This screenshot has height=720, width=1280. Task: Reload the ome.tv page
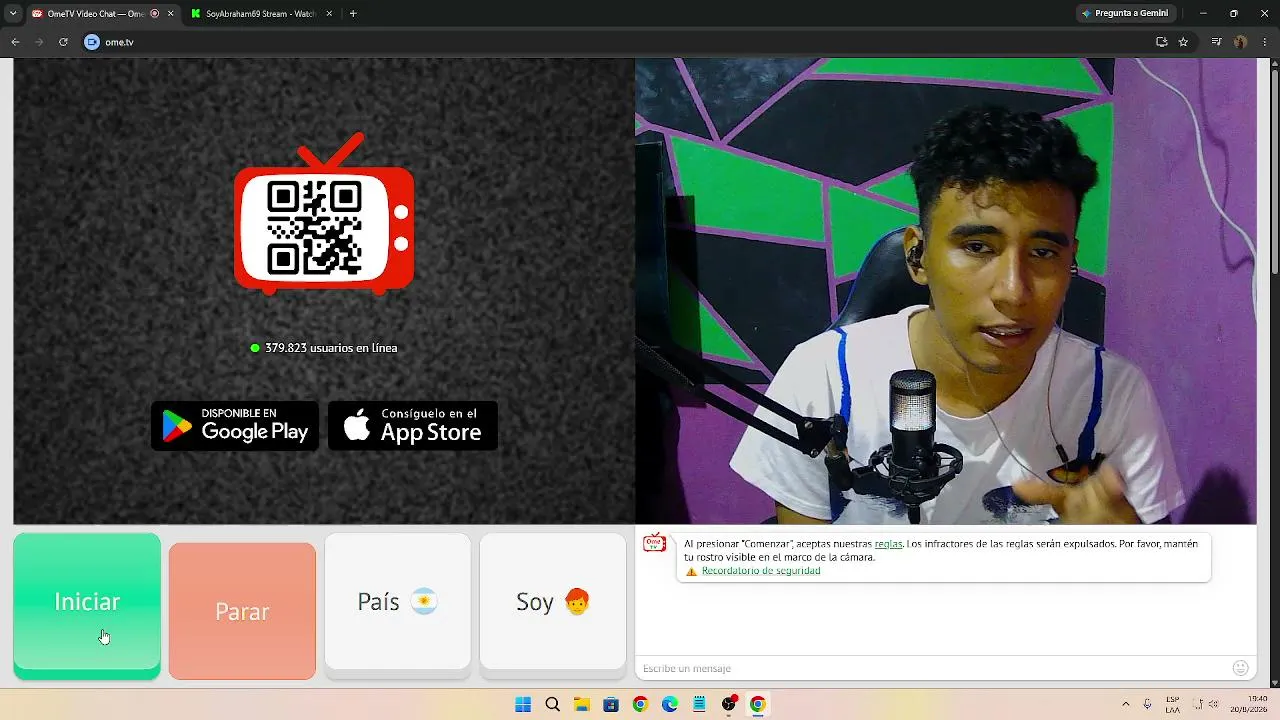[x=63, y=42]
